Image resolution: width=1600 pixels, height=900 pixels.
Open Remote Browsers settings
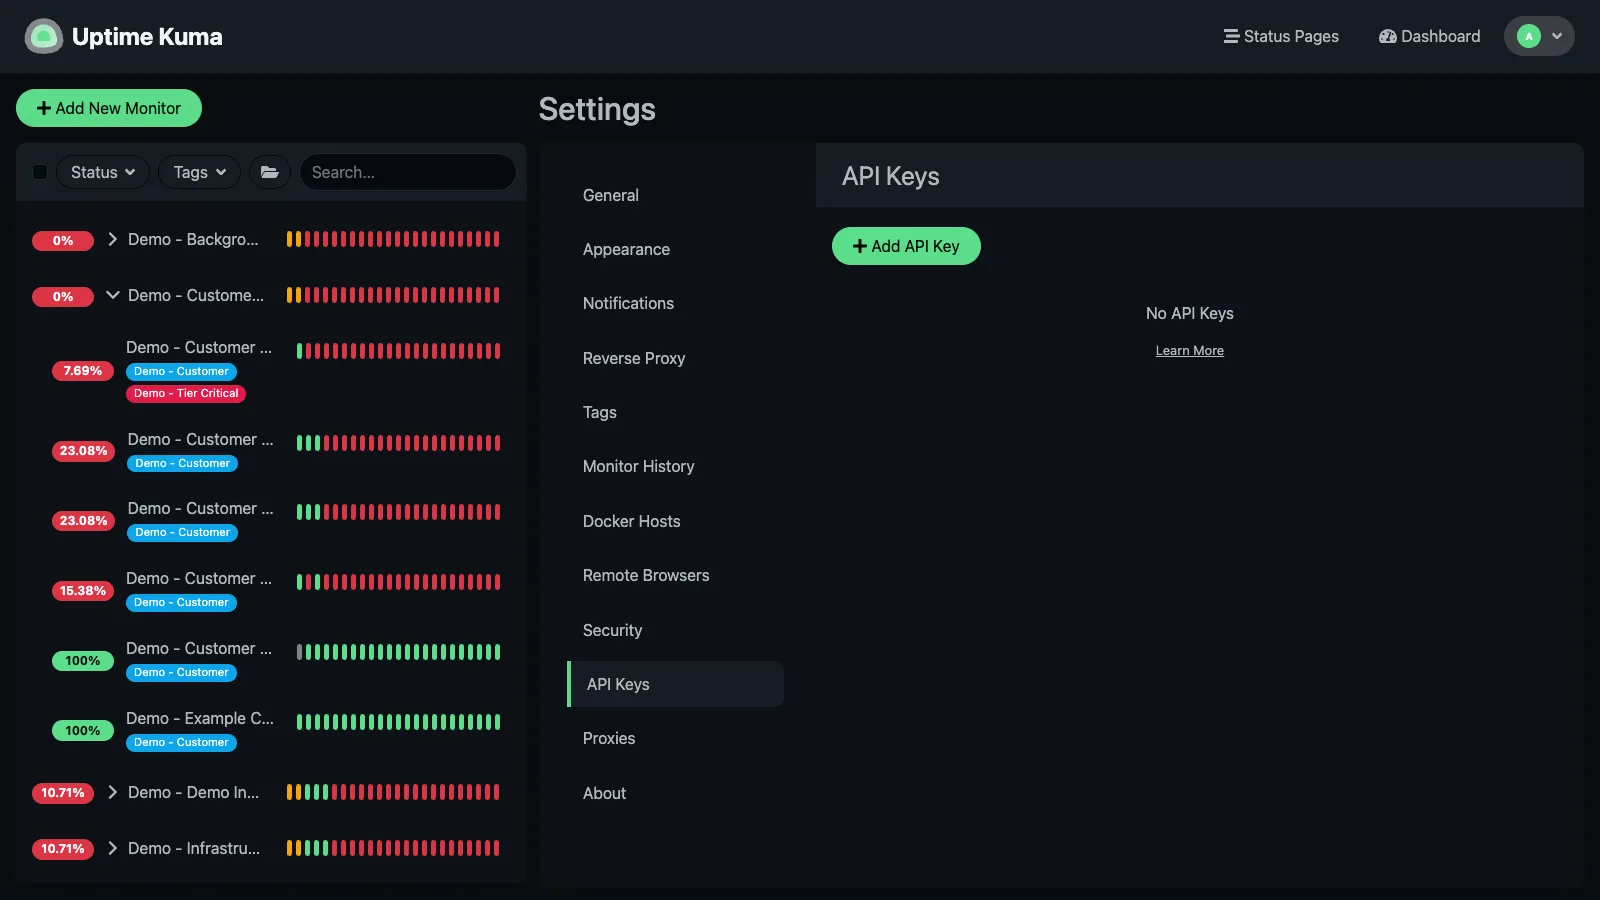pos(675,575)
